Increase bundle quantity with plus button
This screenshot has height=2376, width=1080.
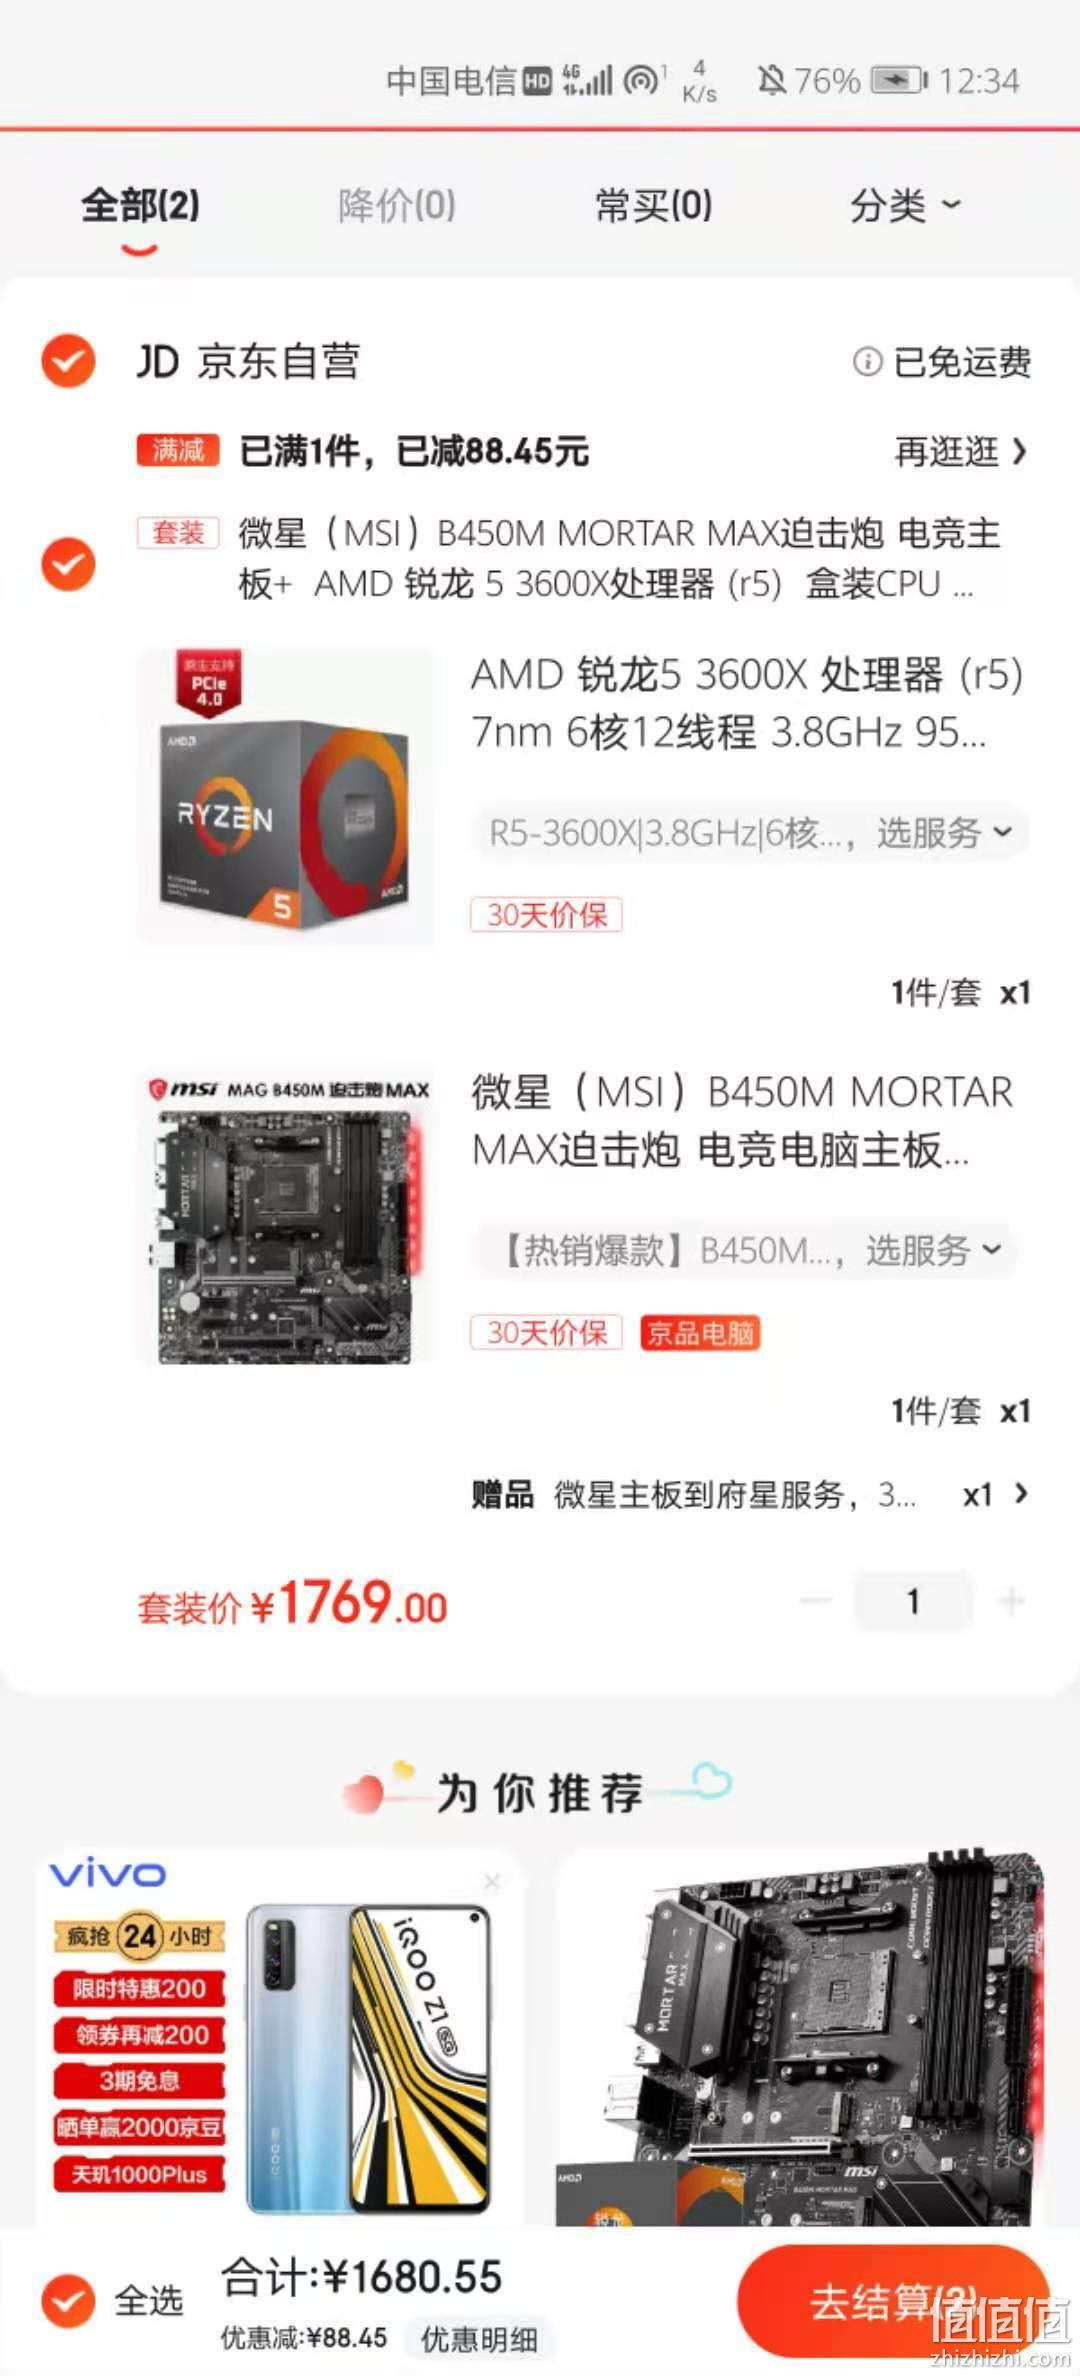[1011, 1601]
